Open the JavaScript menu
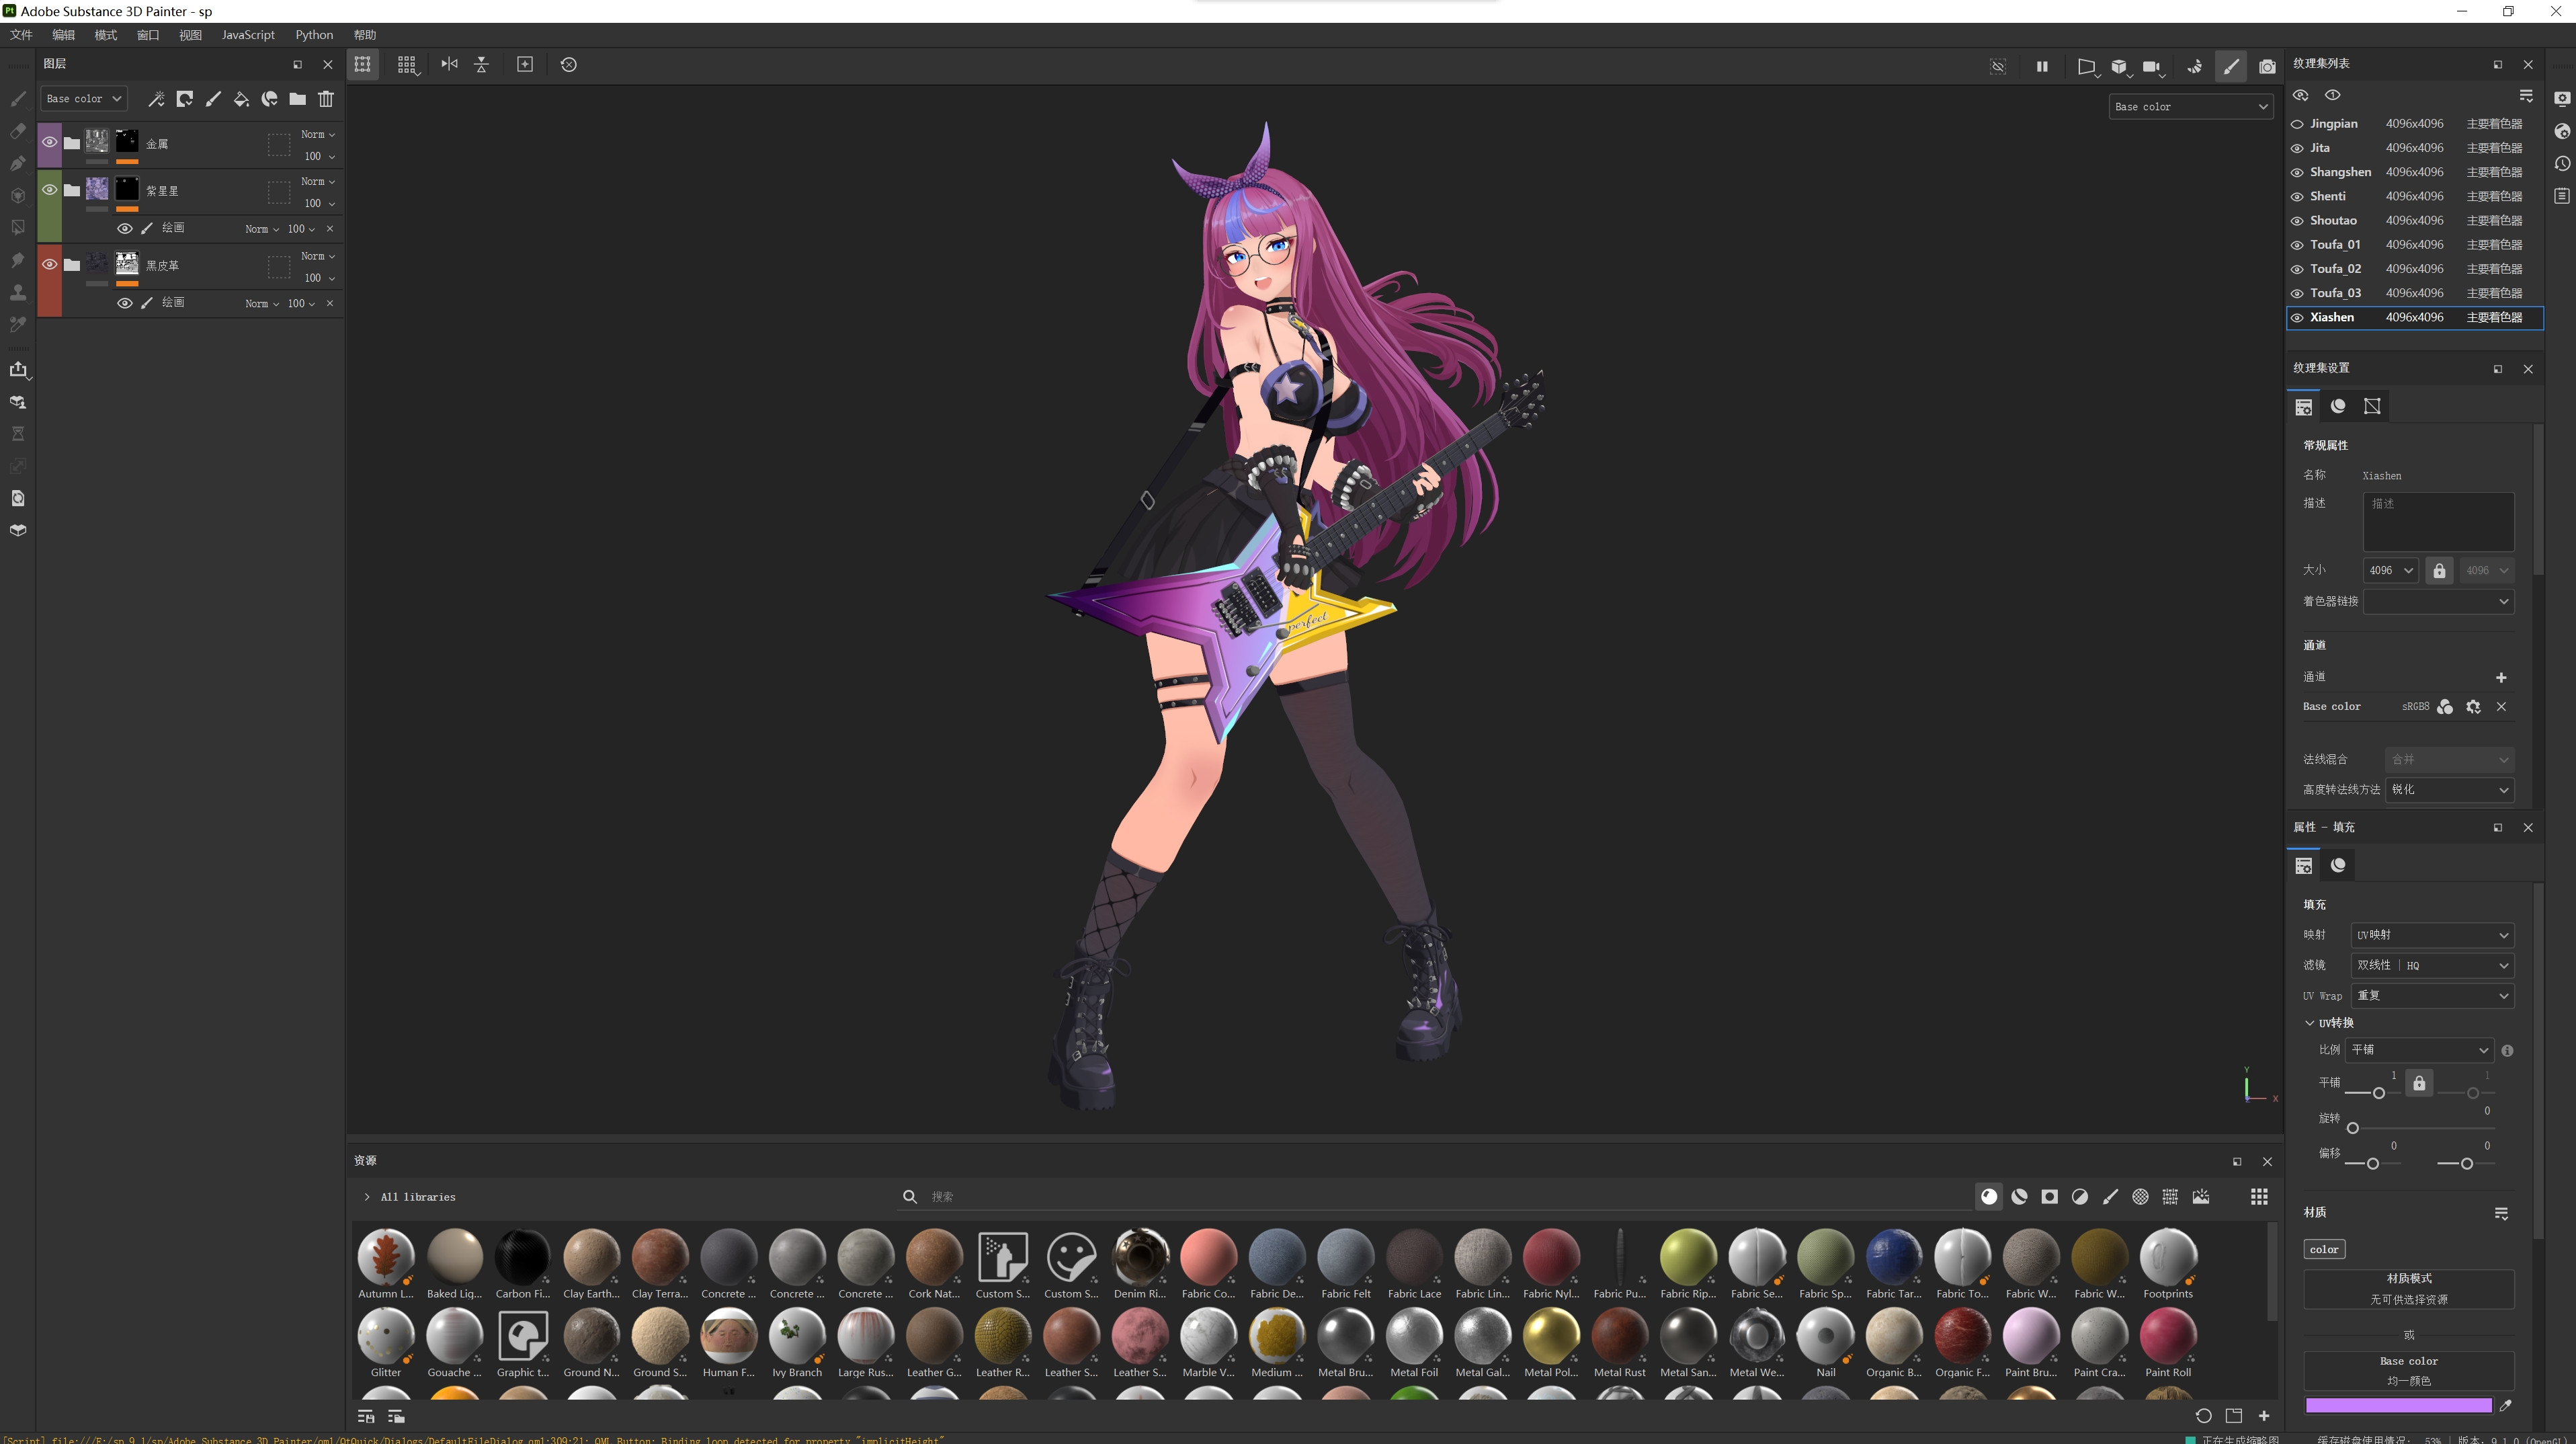2576x1444 pixels. 248,35
